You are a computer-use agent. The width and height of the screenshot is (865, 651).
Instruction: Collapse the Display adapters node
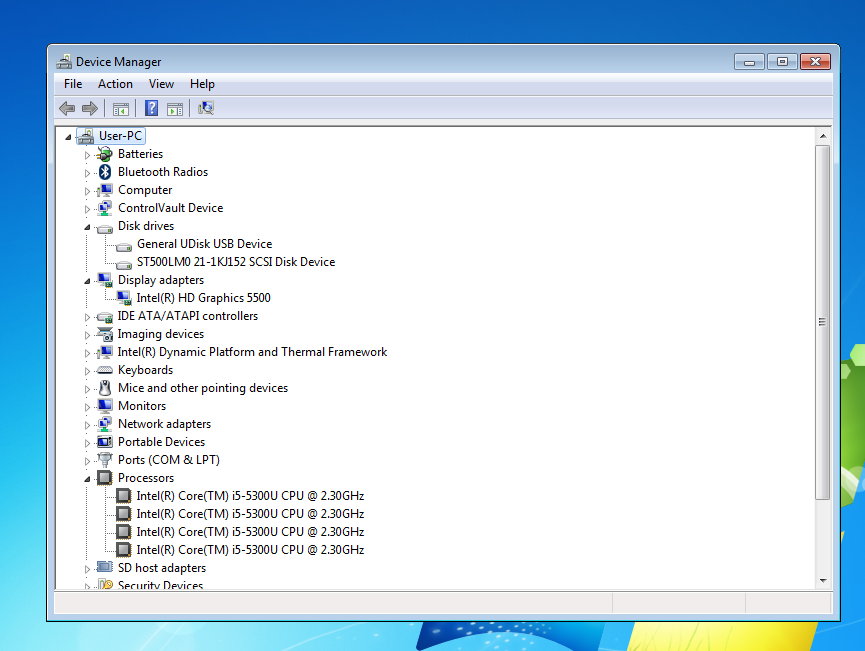coord(87,281)
